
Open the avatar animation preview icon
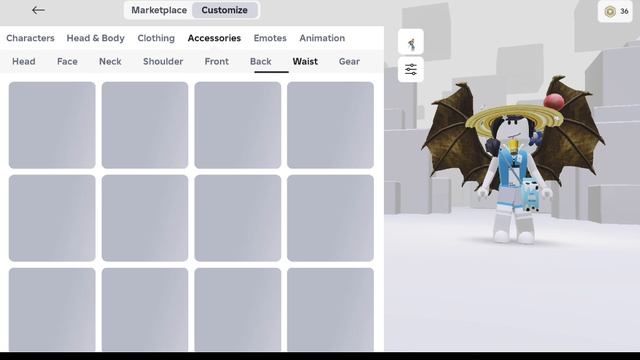click(411, 42)
